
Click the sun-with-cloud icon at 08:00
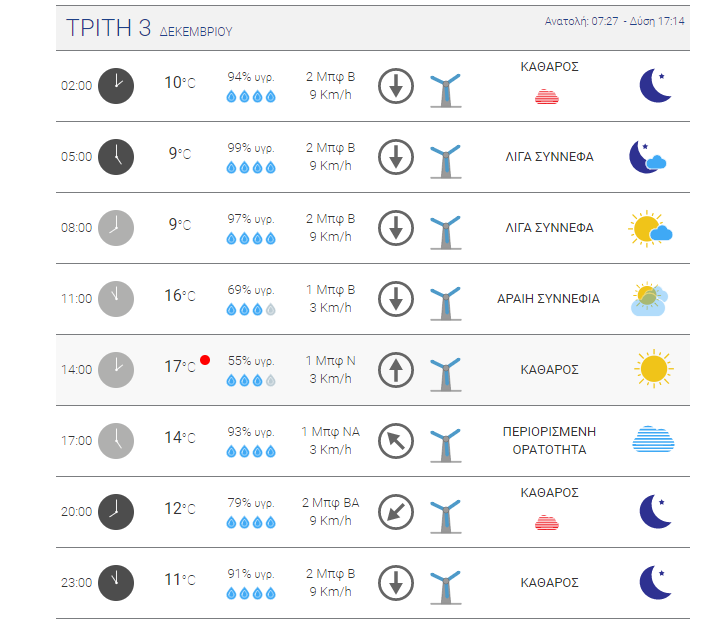pyautogui.click(x=650, y=229)
